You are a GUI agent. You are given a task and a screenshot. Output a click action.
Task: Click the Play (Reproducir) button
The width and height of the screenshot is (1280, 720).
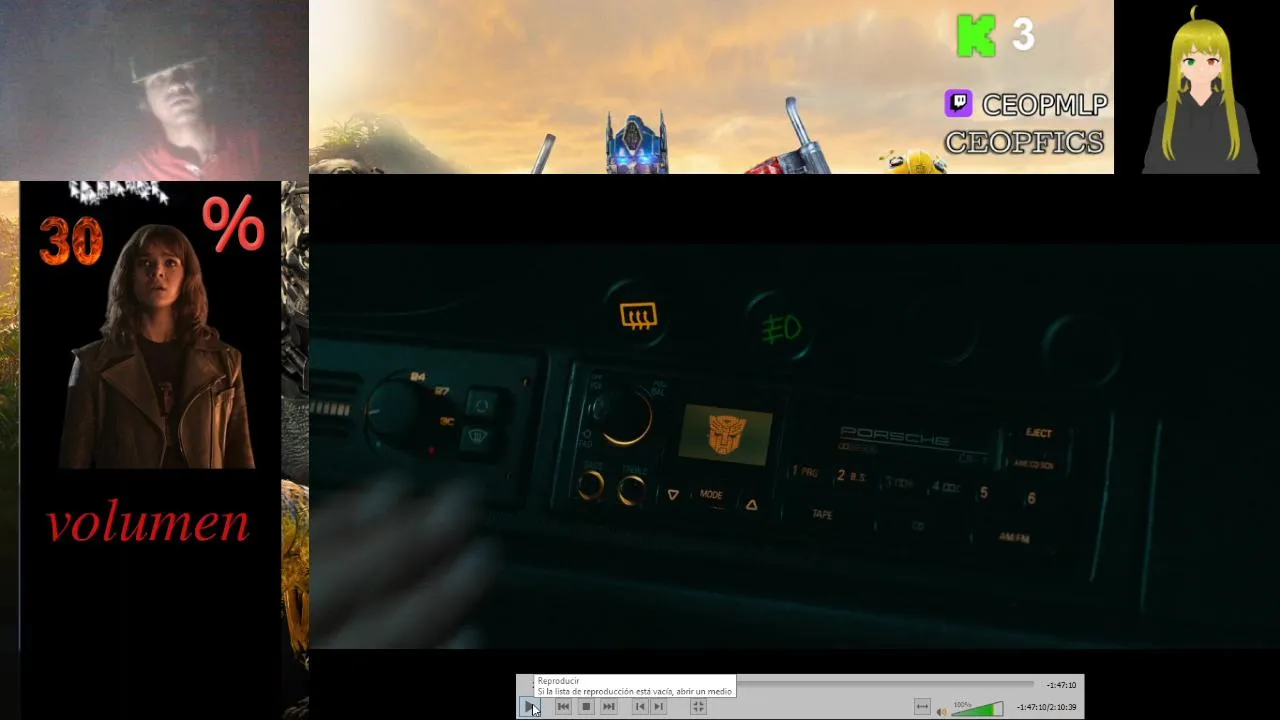[x=529, y=707]
